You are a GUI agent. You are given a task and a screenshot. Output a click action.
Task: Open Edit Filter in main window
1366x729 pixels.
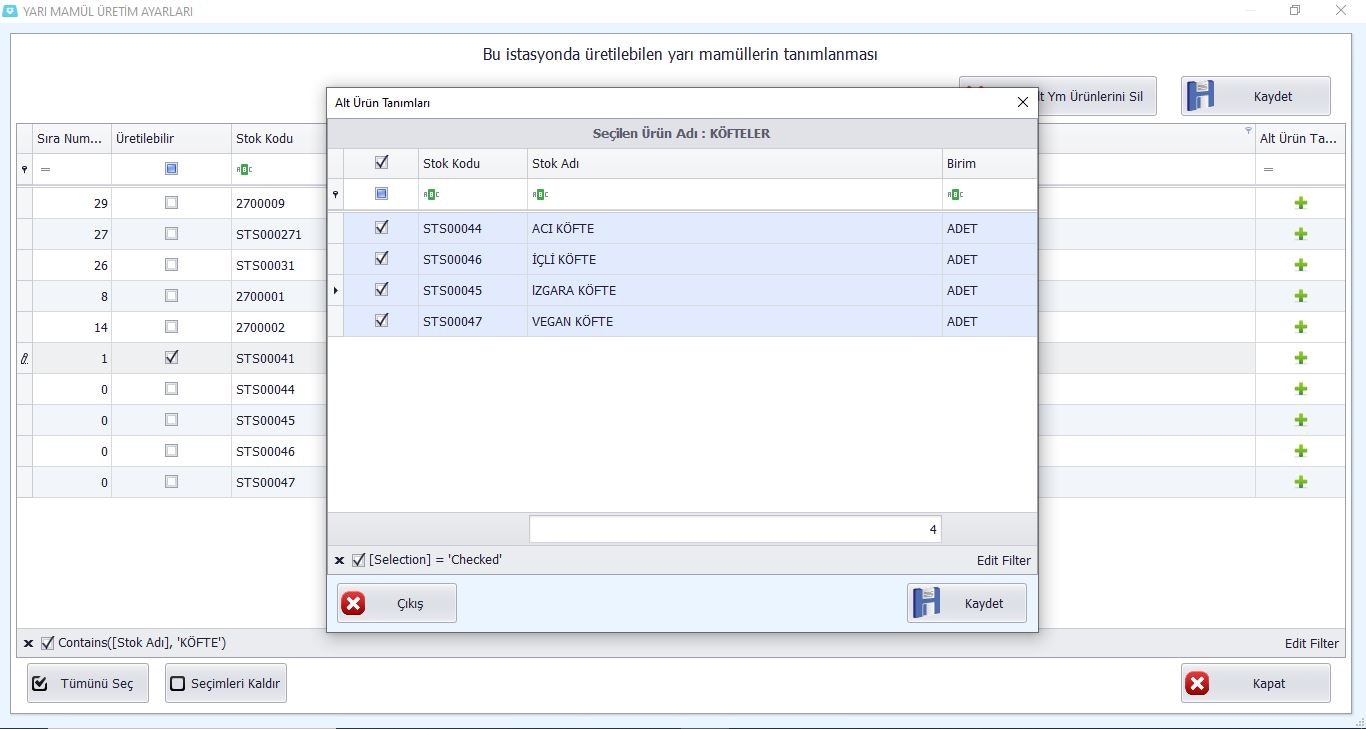[x=1311, y=644]
